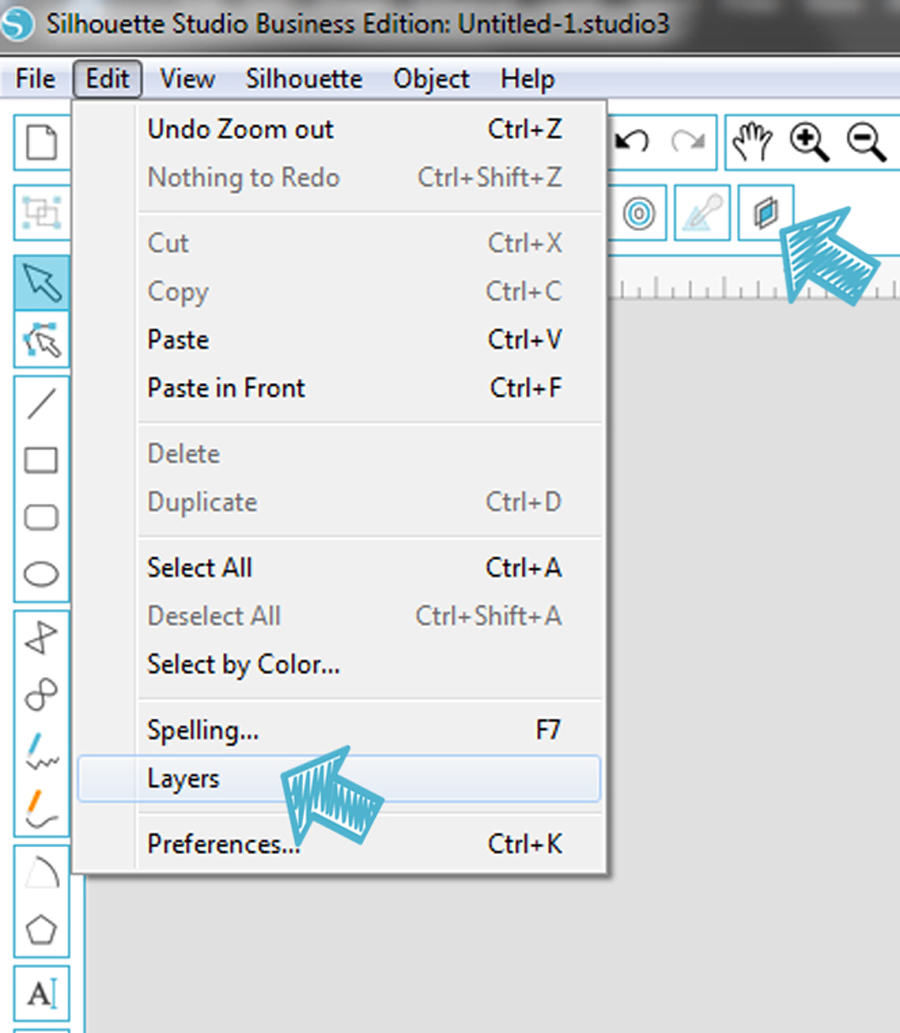This screenshot has width=900, height=1033.
Task: Choose the Ellipse tool
Action: [x=42, y=574]
